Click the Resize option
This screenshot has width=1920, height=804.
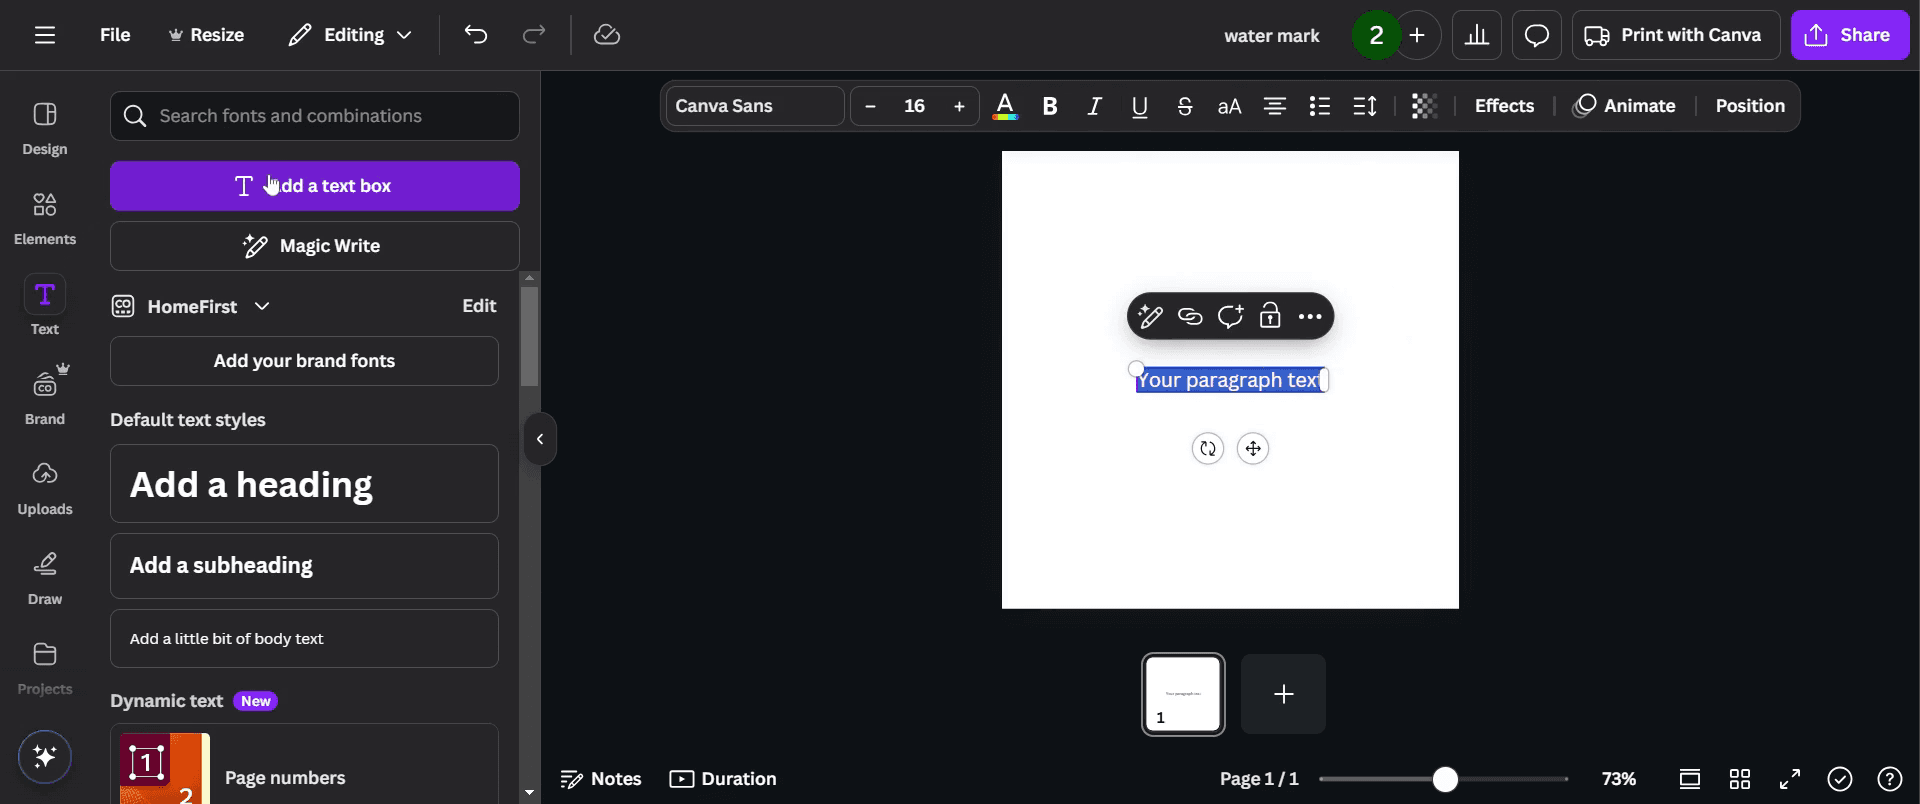click(x=206, y=35)
